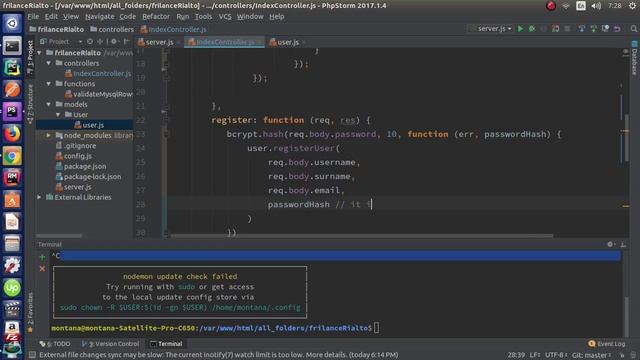
Task: Collapse the frilanceRialto root folder
Action: point(40,53)
